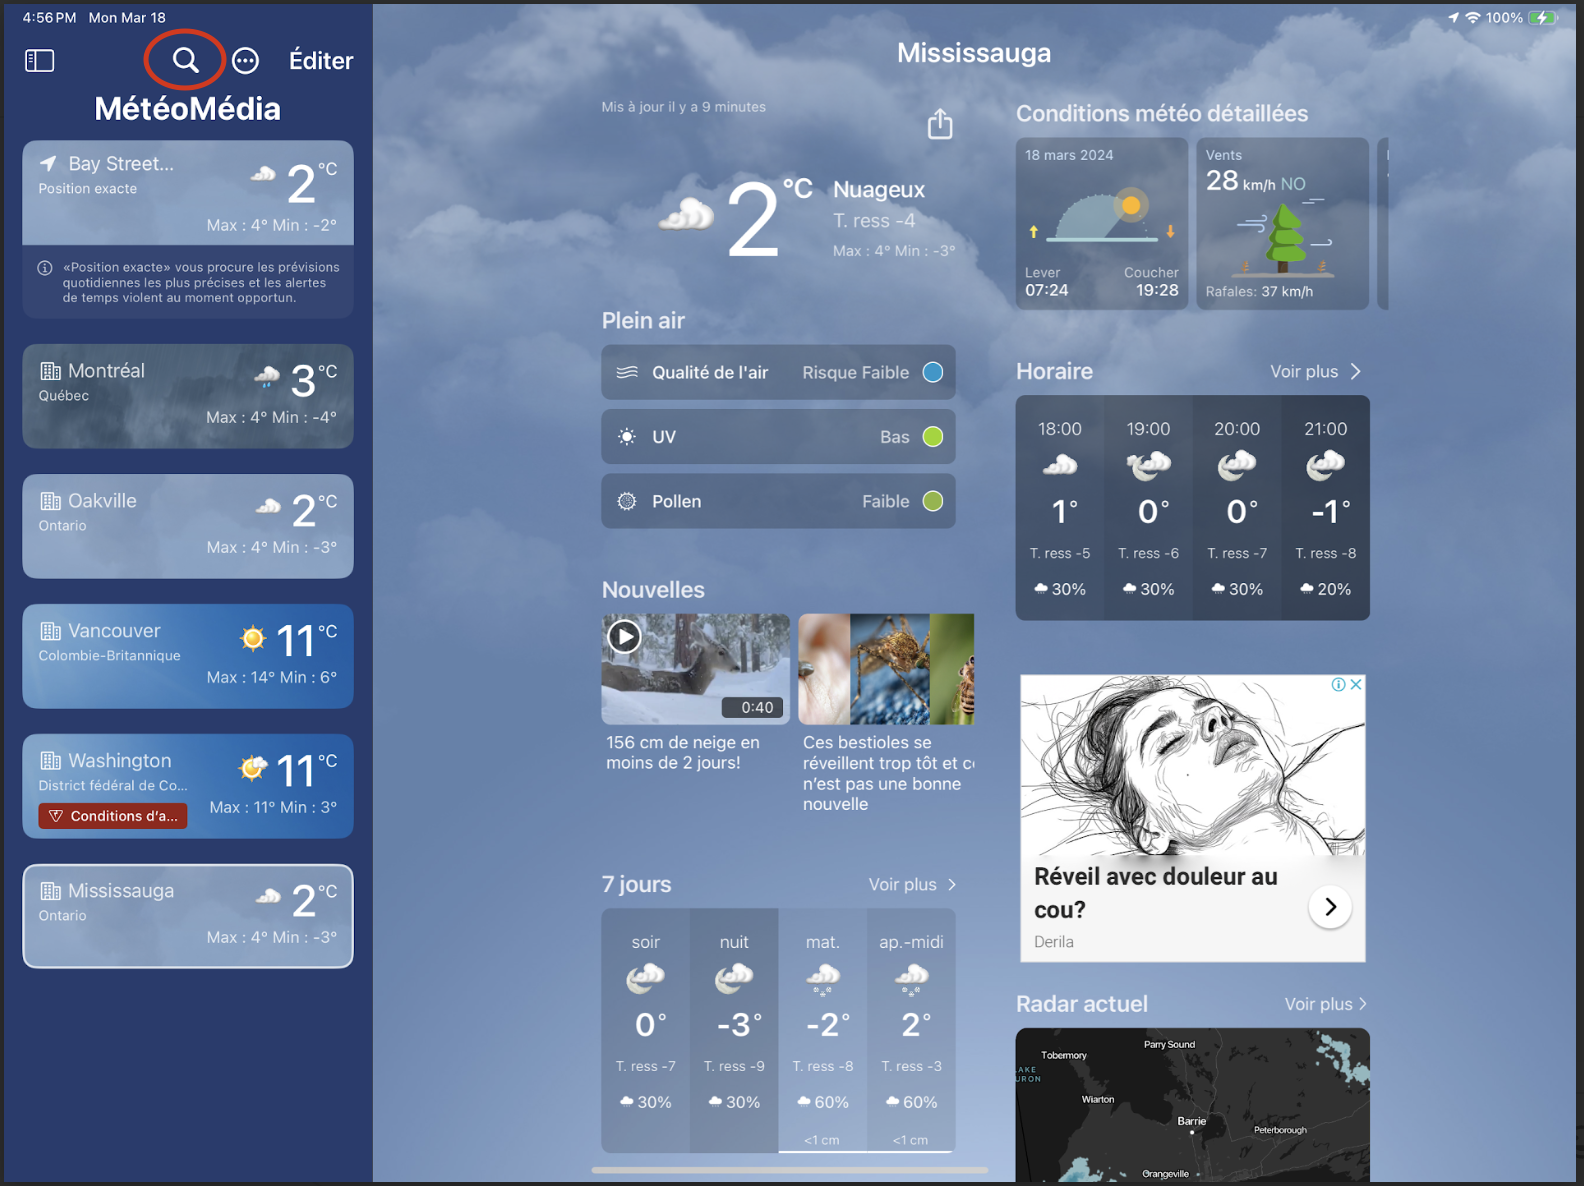Read the 156 cm de neige headline
The width and height of the screenshot is (1584, 1186).
click(683, 753)
